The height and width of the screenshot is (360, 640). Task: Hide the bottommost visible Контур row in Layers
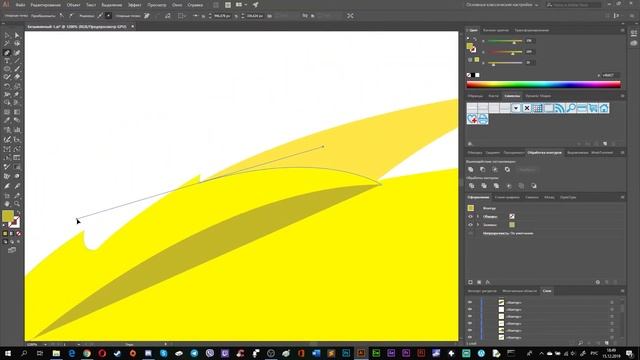click(x=470, y=337)
